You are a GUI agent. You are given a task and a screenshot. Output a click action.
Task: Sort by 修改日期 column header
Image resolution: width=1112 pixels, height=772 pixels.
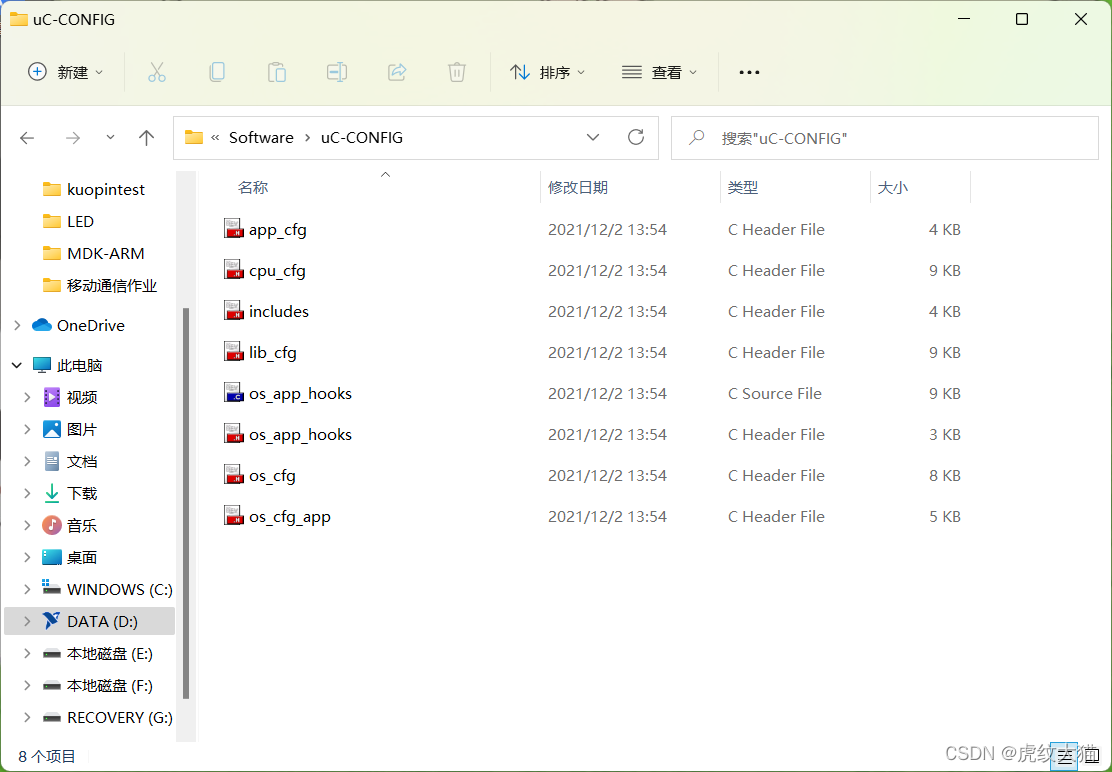point(578,188)
